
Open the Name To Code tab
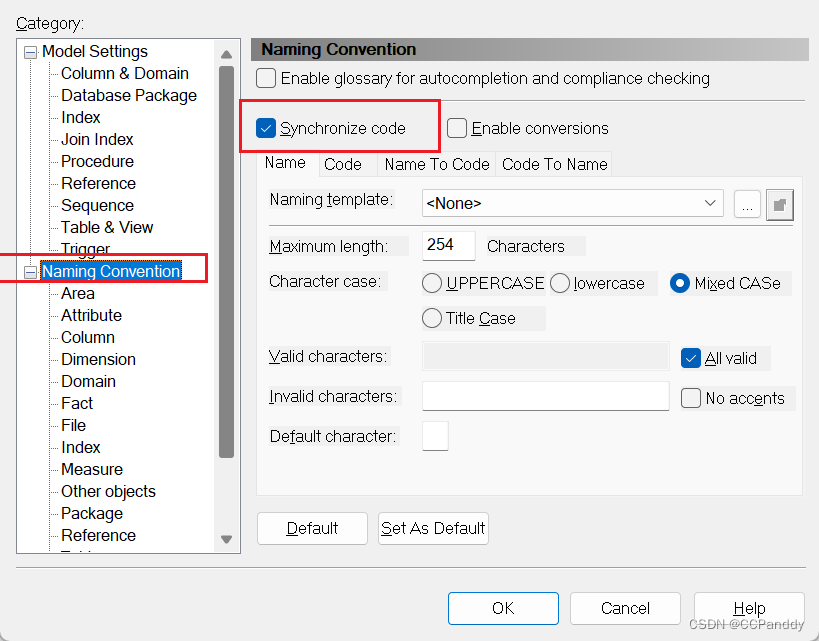(x=437, y=164)
